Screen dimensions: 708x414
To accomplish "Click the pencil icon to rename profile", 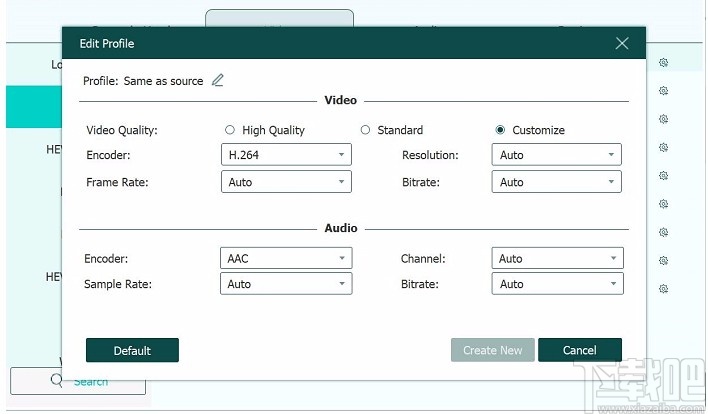I will (x=218, y=80).
